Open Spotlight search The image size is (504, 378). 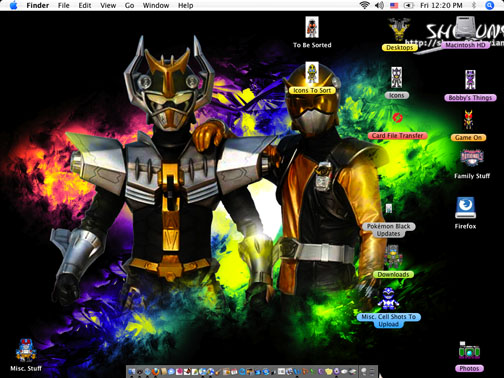(x=489, y=5)
